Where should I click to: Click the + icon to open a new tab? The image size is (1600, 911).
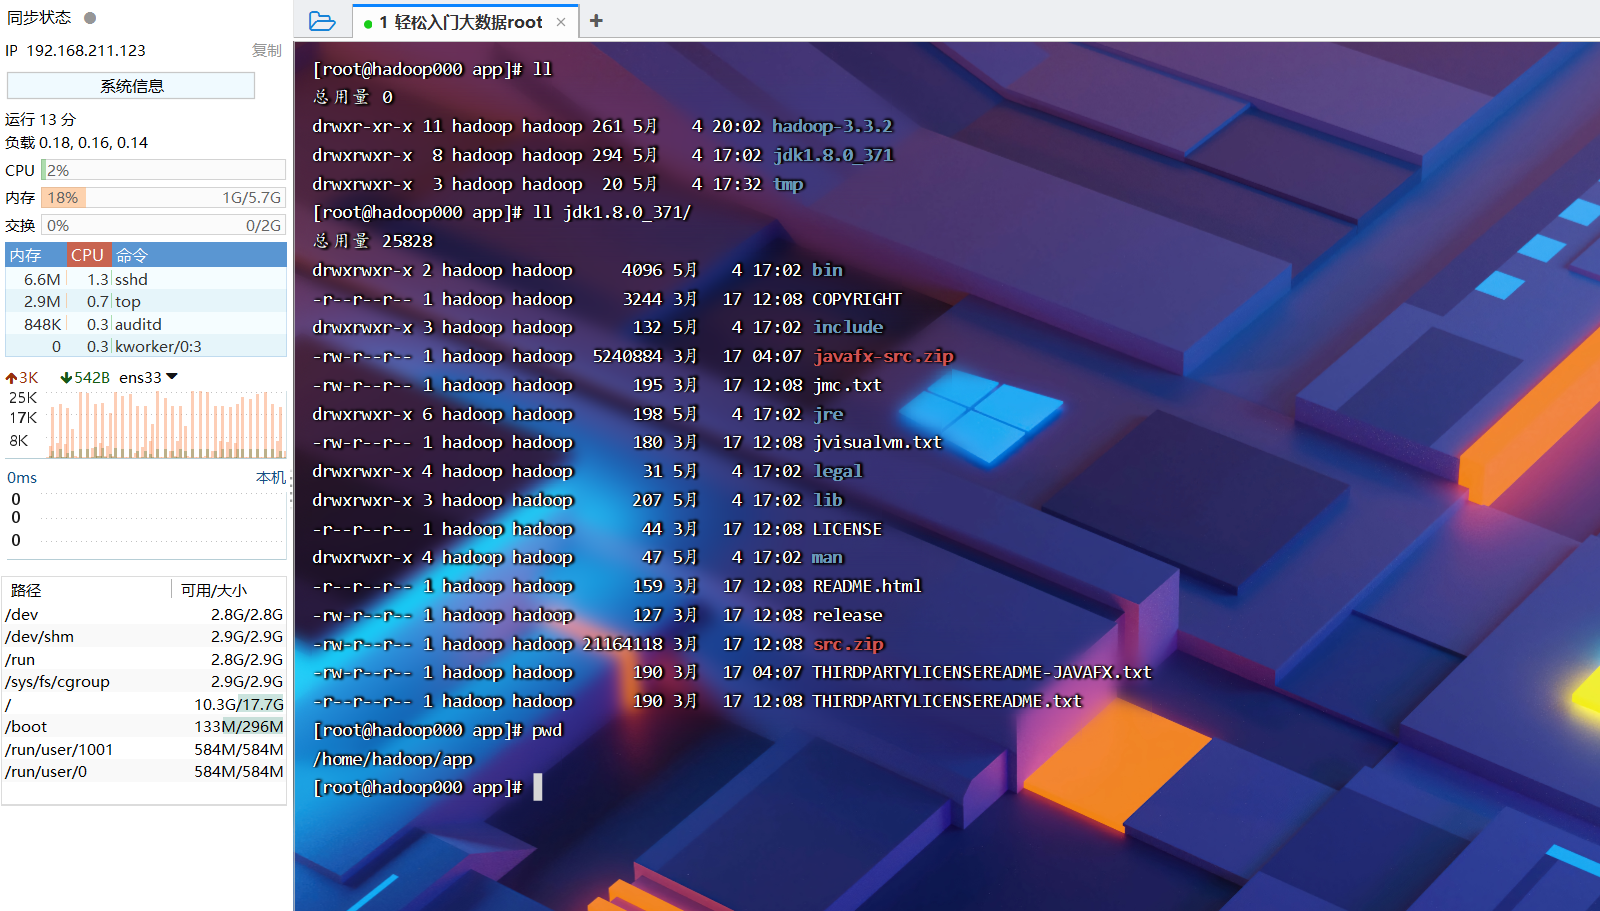[x=596, y=20]
